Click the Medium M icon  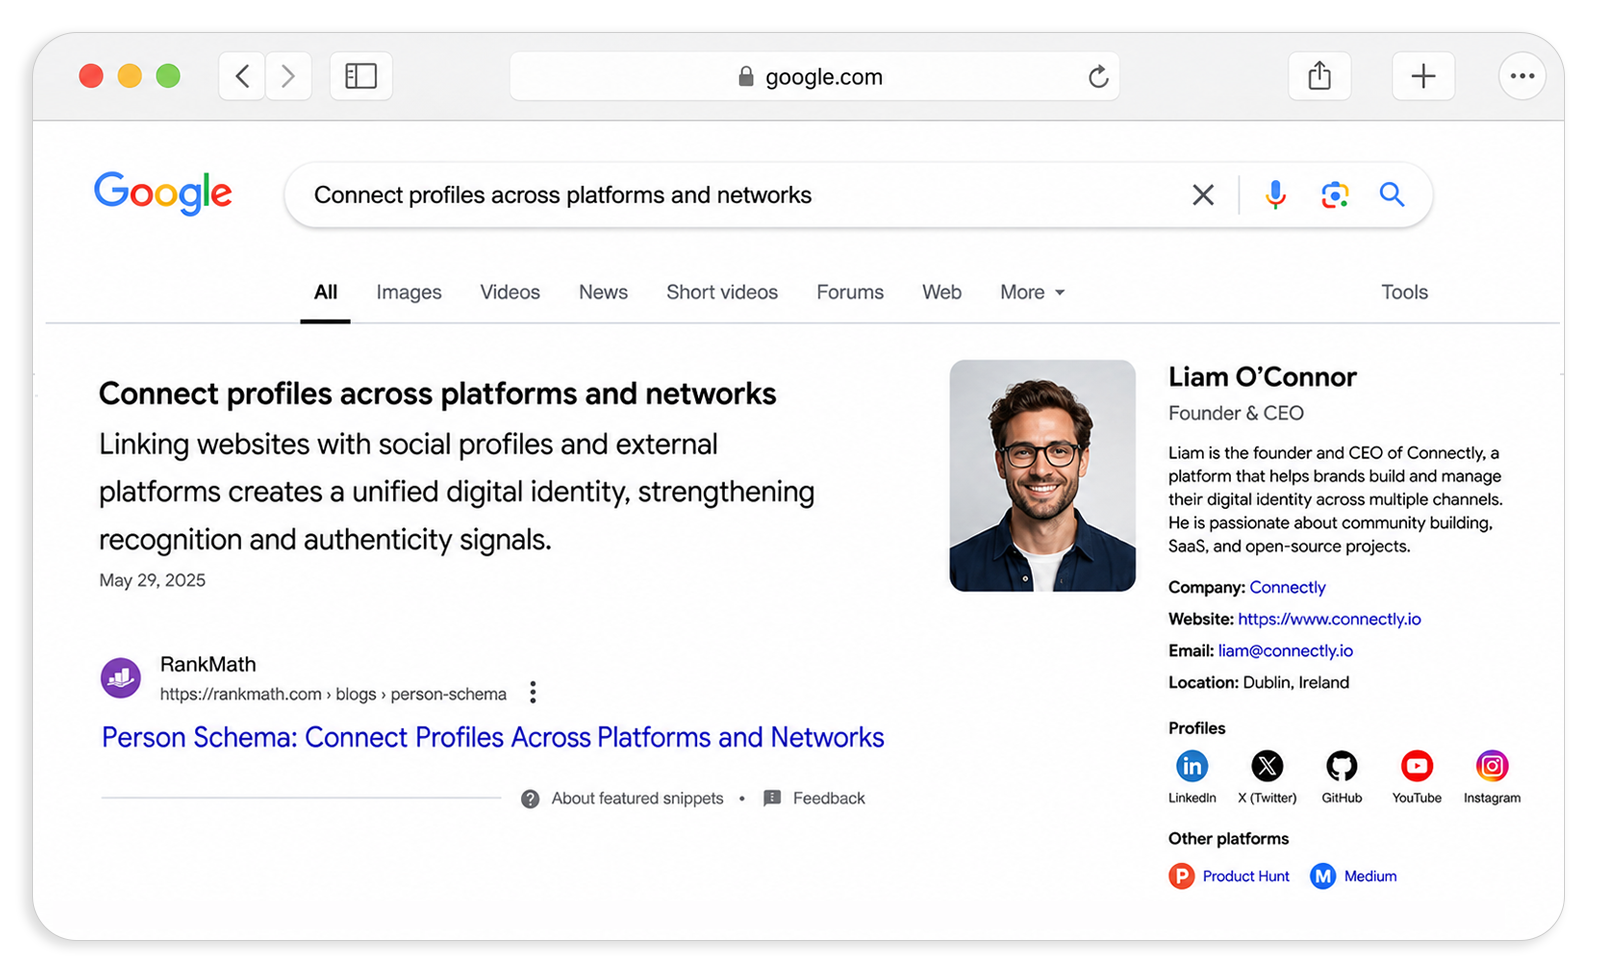click(1323, 876)
